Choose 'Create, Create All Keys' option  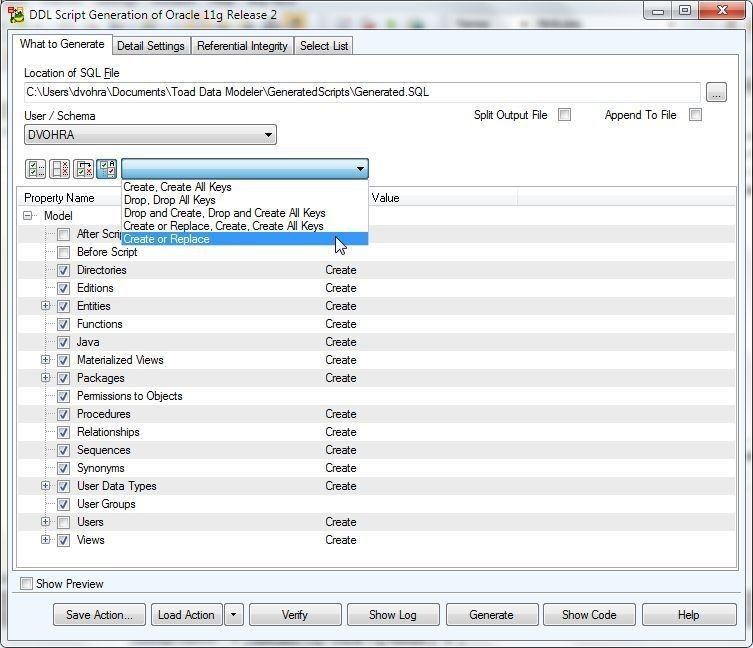[x=245, y=187]
